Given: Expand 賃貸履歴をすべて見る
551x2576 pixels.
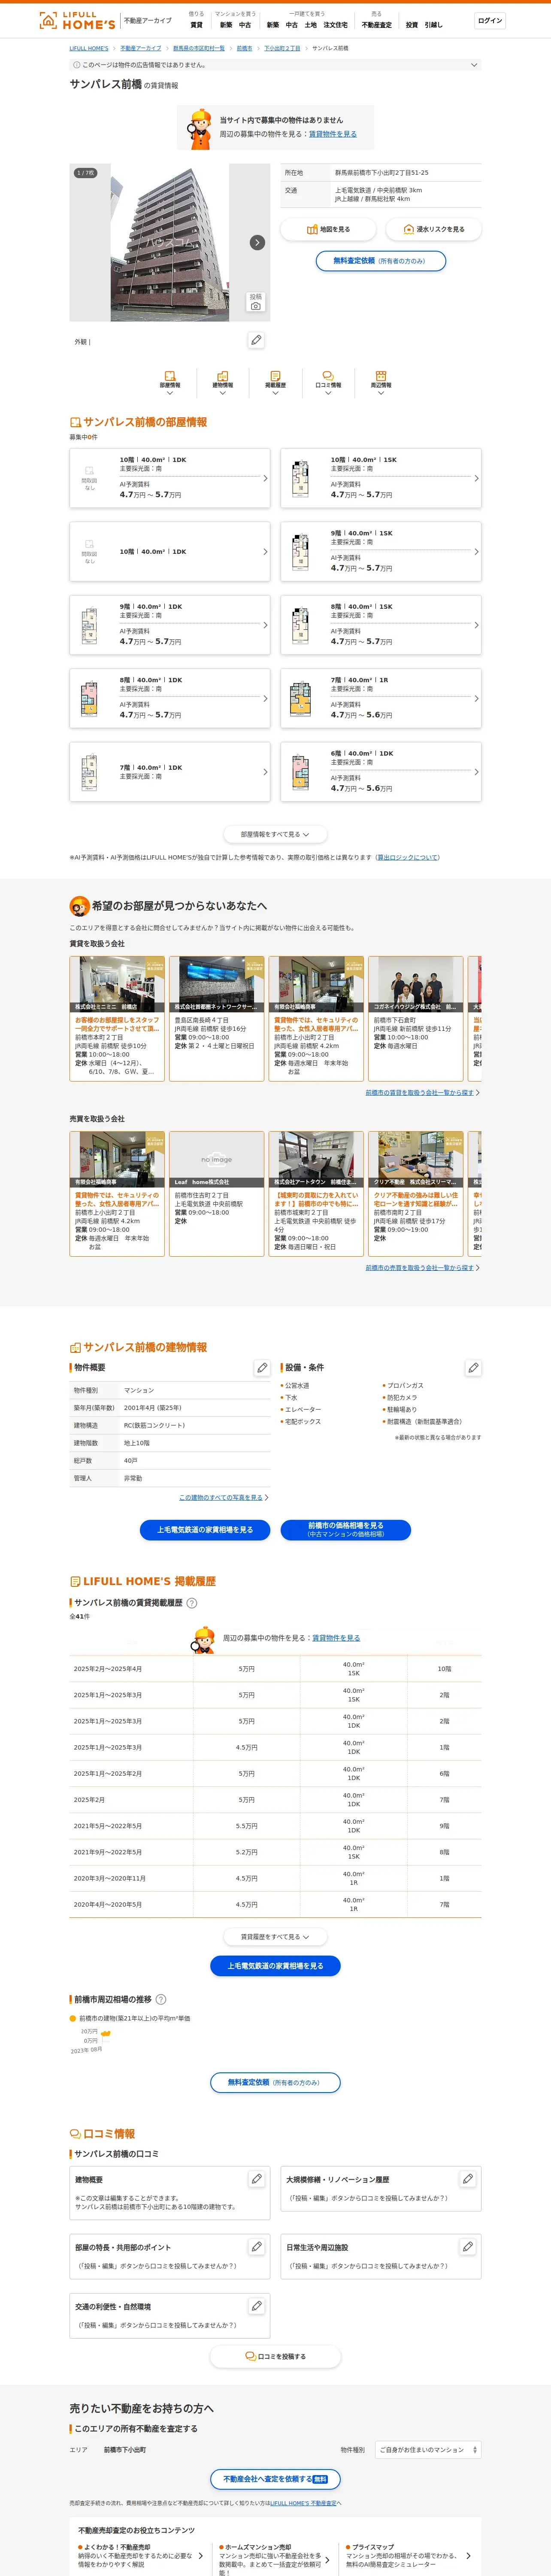Looking at the screenshot, I should pyautogui.click(x=275, y=1937).
